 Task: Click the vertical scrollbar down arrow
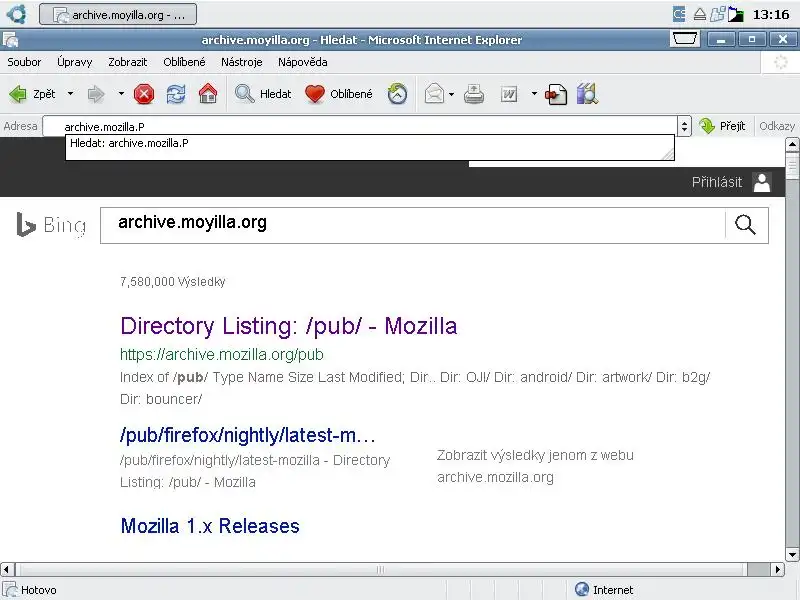click(x=792, y=555)
